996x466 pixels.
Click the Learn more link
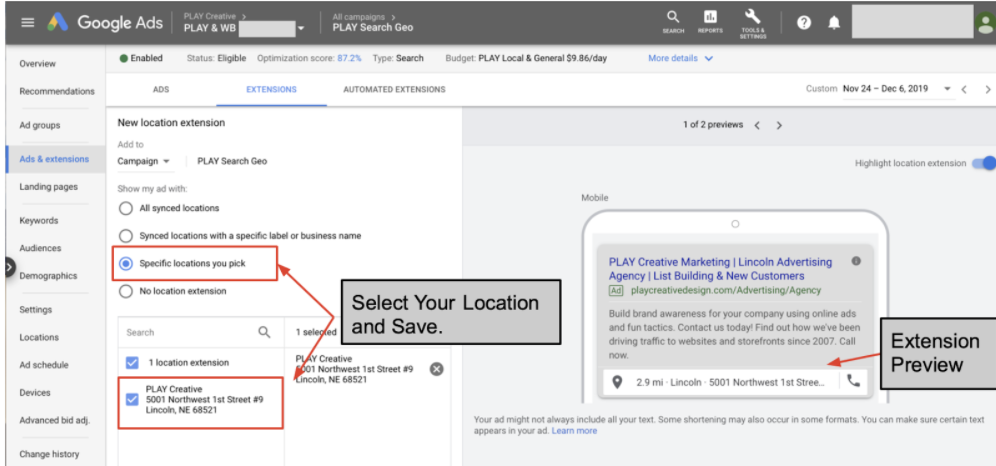tap(574, 431)
